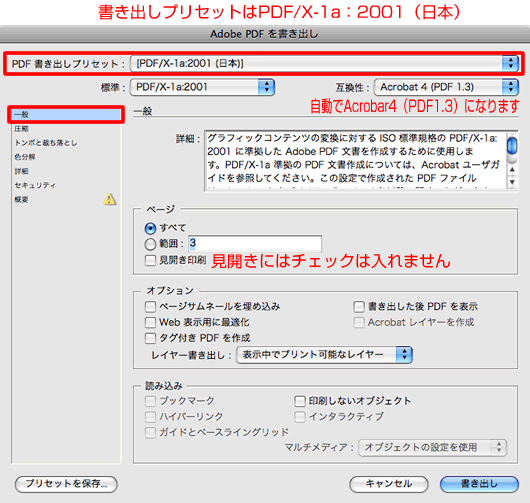Enable タグ付き PDF を作成 checkbox

click(x=150, y=338)
